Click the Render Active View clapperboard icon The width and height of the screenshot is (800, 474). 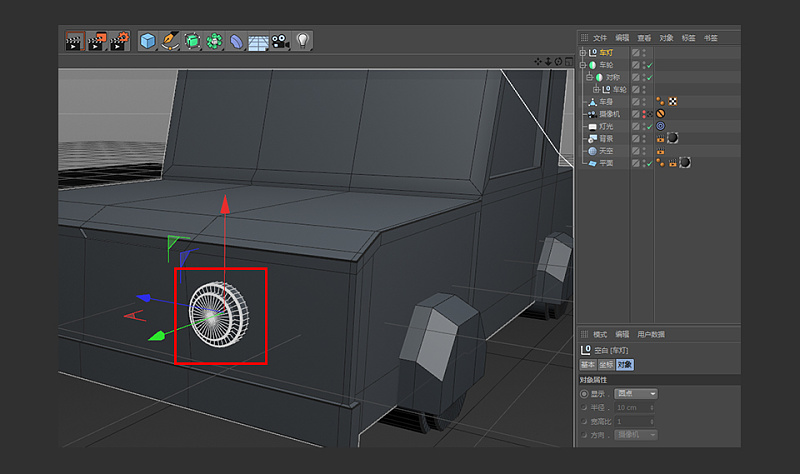tap(74, 41)
